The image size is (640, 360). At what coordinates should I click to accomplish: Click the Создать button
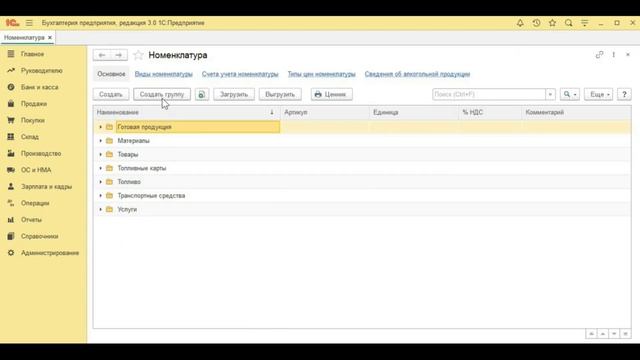tap(111, 94)
